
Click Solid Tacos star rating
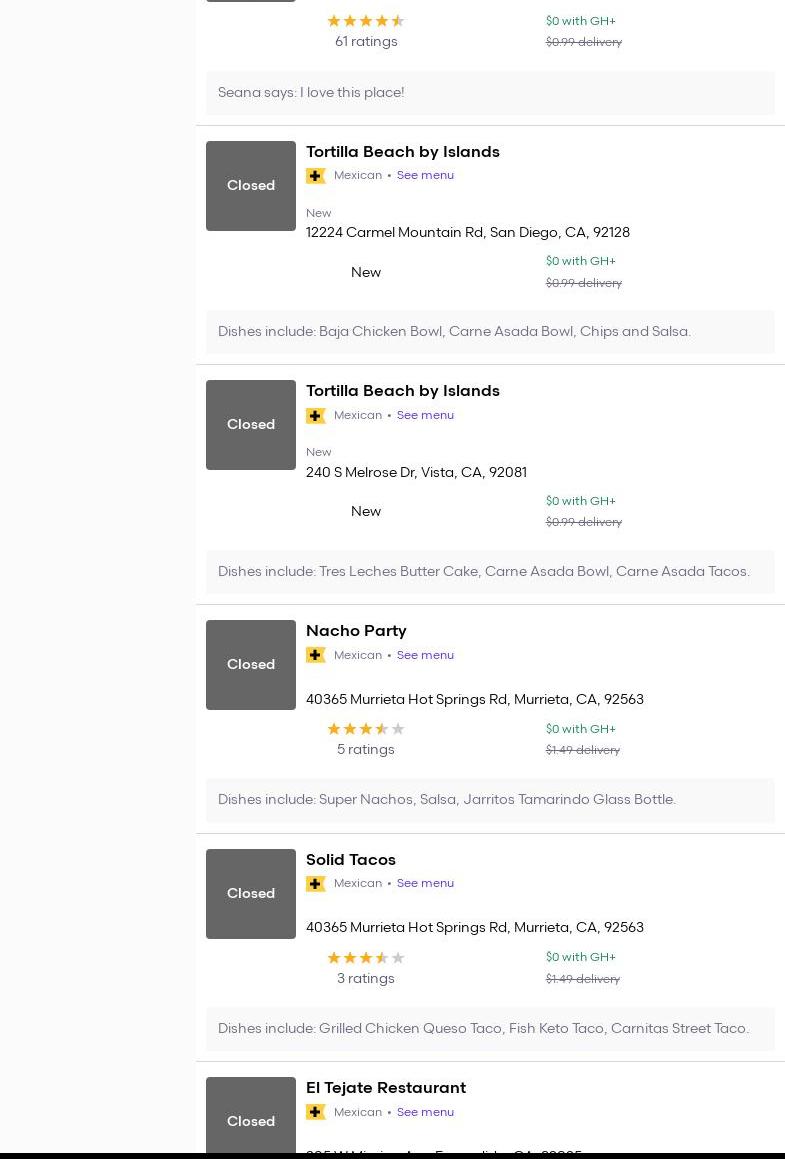(365, 958)
